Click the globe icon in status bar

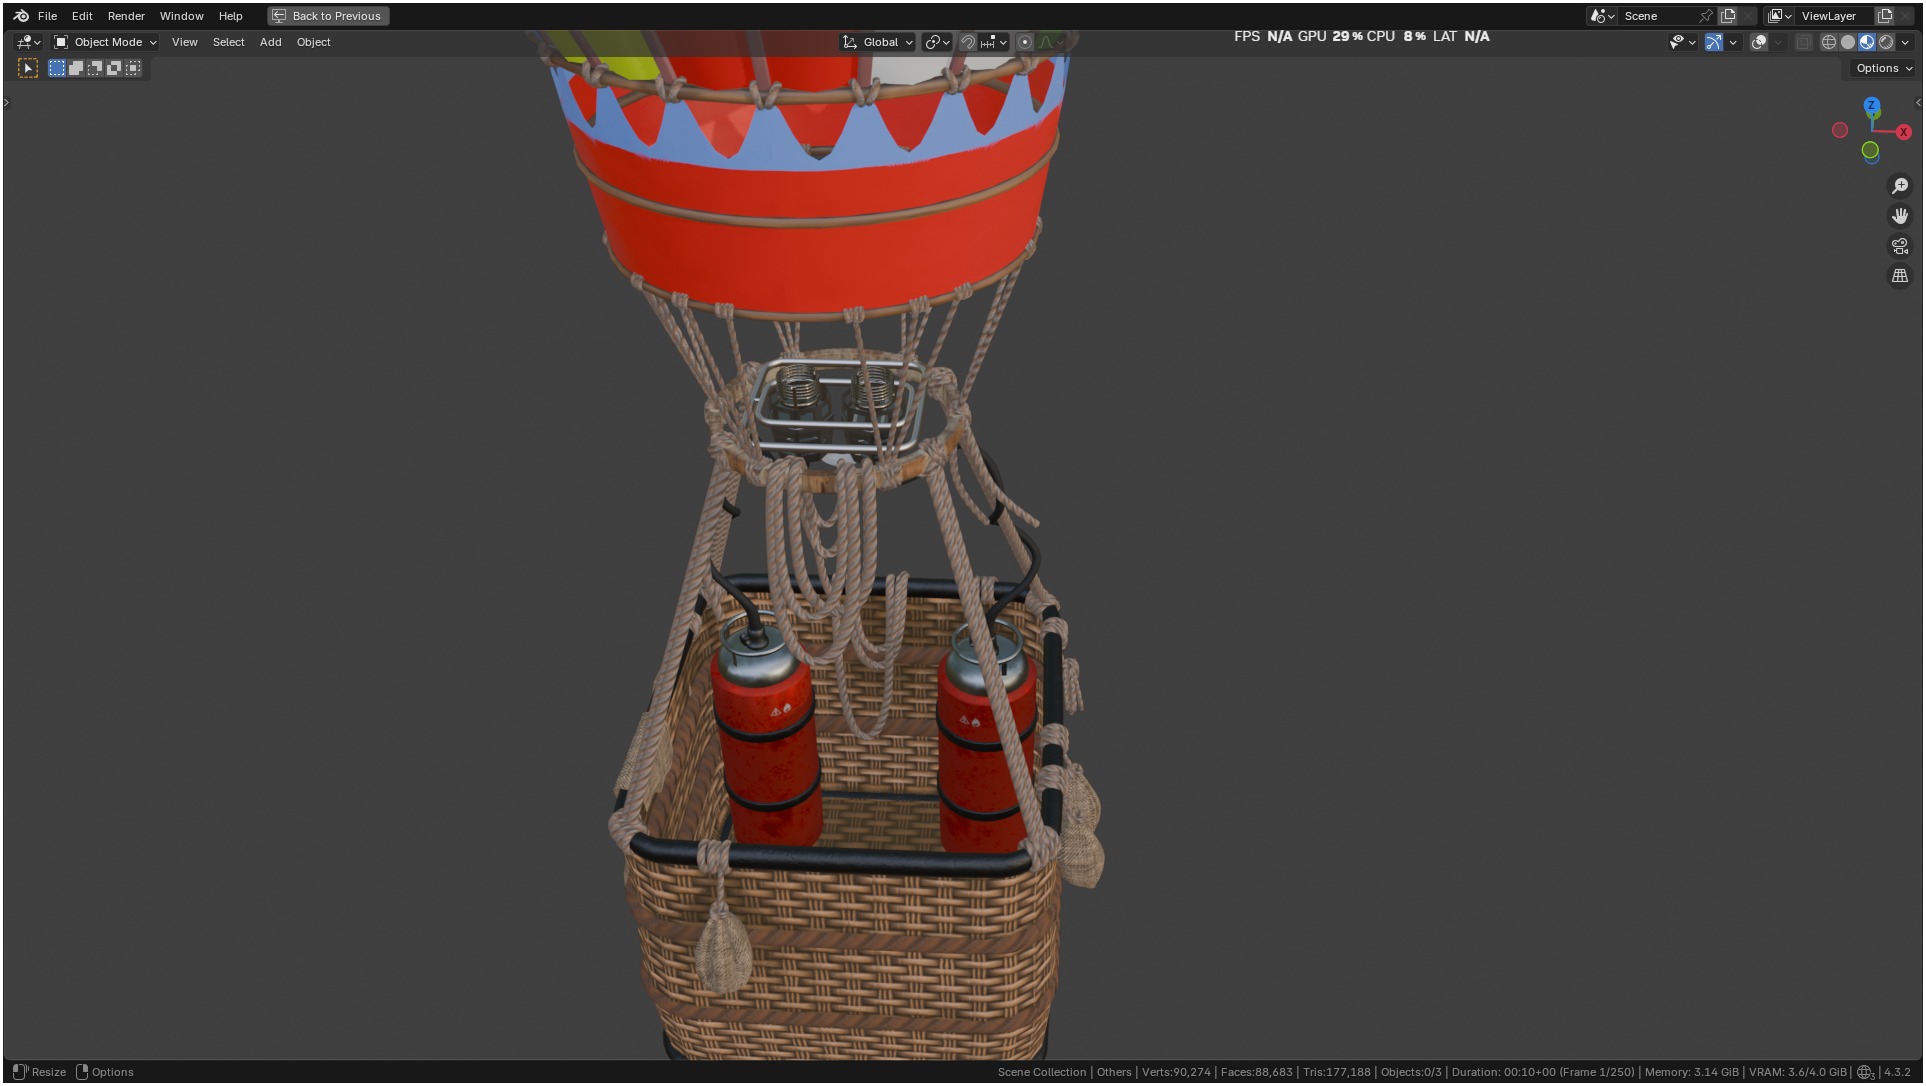[1865, 1072]
